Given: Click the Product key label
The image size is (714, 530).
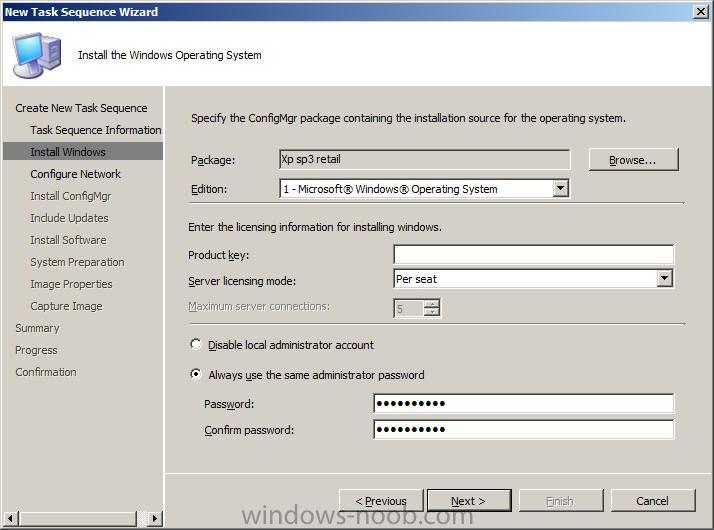Looking at the screenshot, I should pos(219,255).
